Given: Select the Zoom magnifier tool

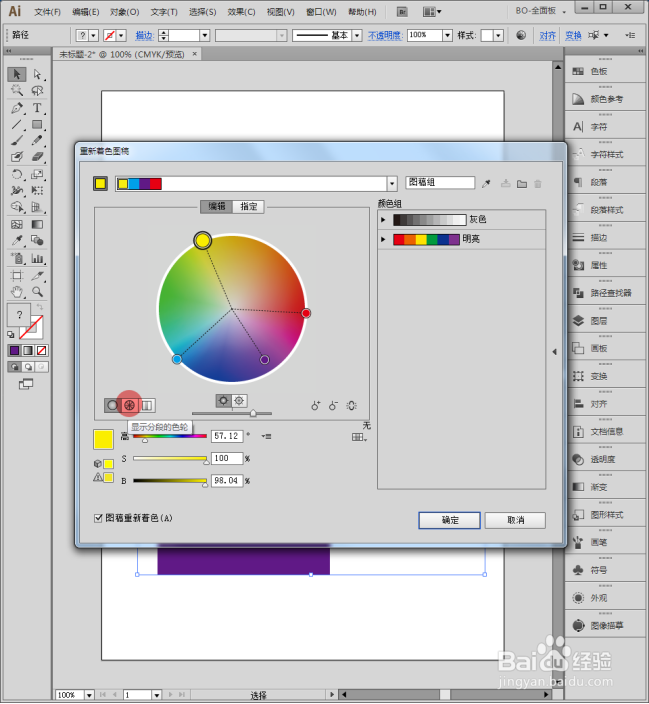Looking at the screenshot, I should click(x=37, y=292).
